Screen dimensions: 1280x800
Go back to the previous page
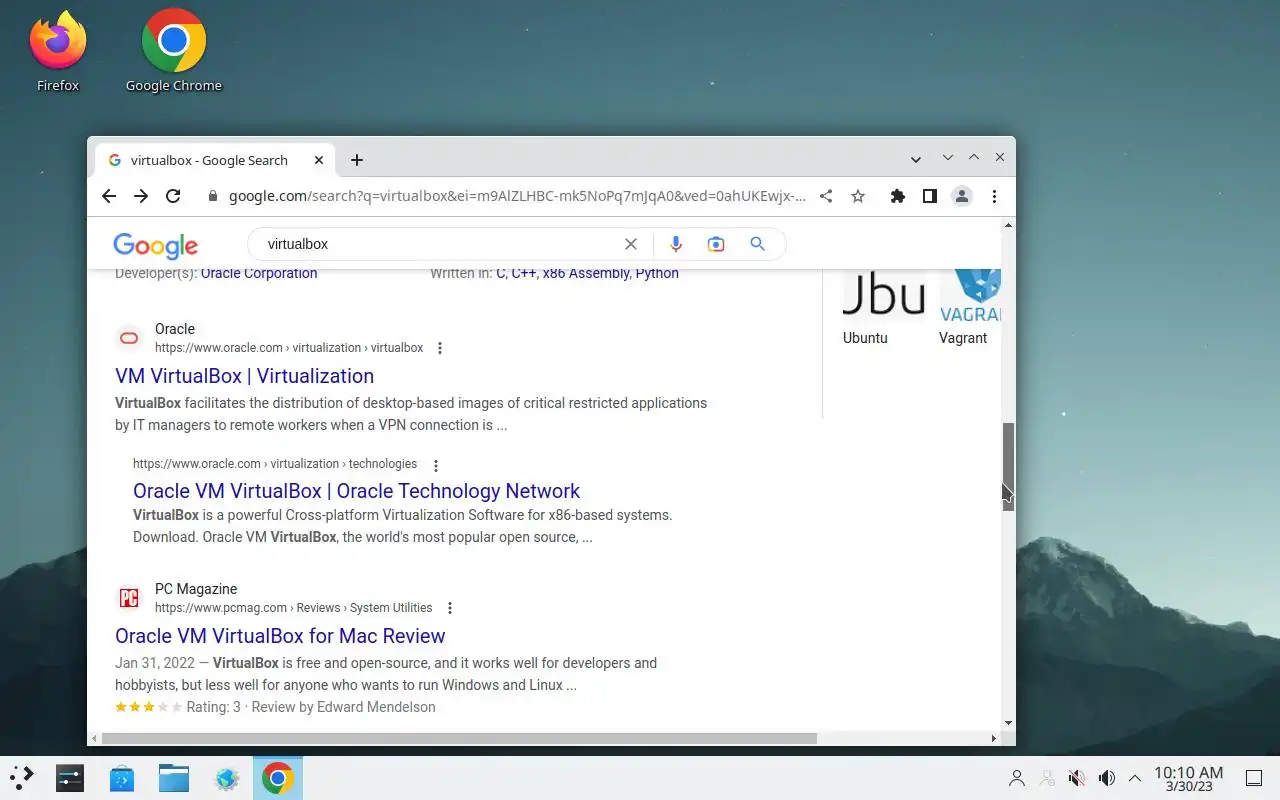tap(109, 196)
